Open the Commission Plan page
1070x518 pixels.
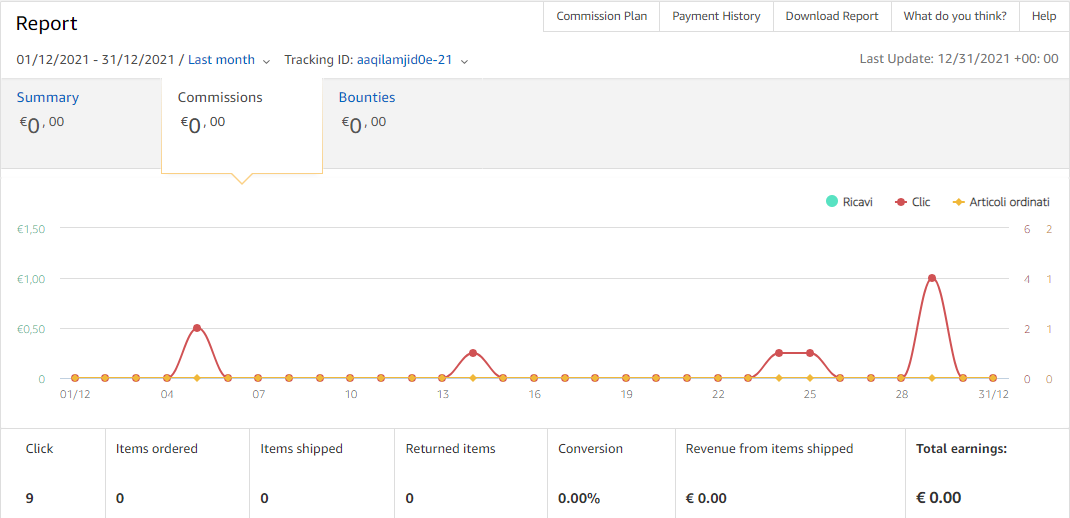pos(601,16)
